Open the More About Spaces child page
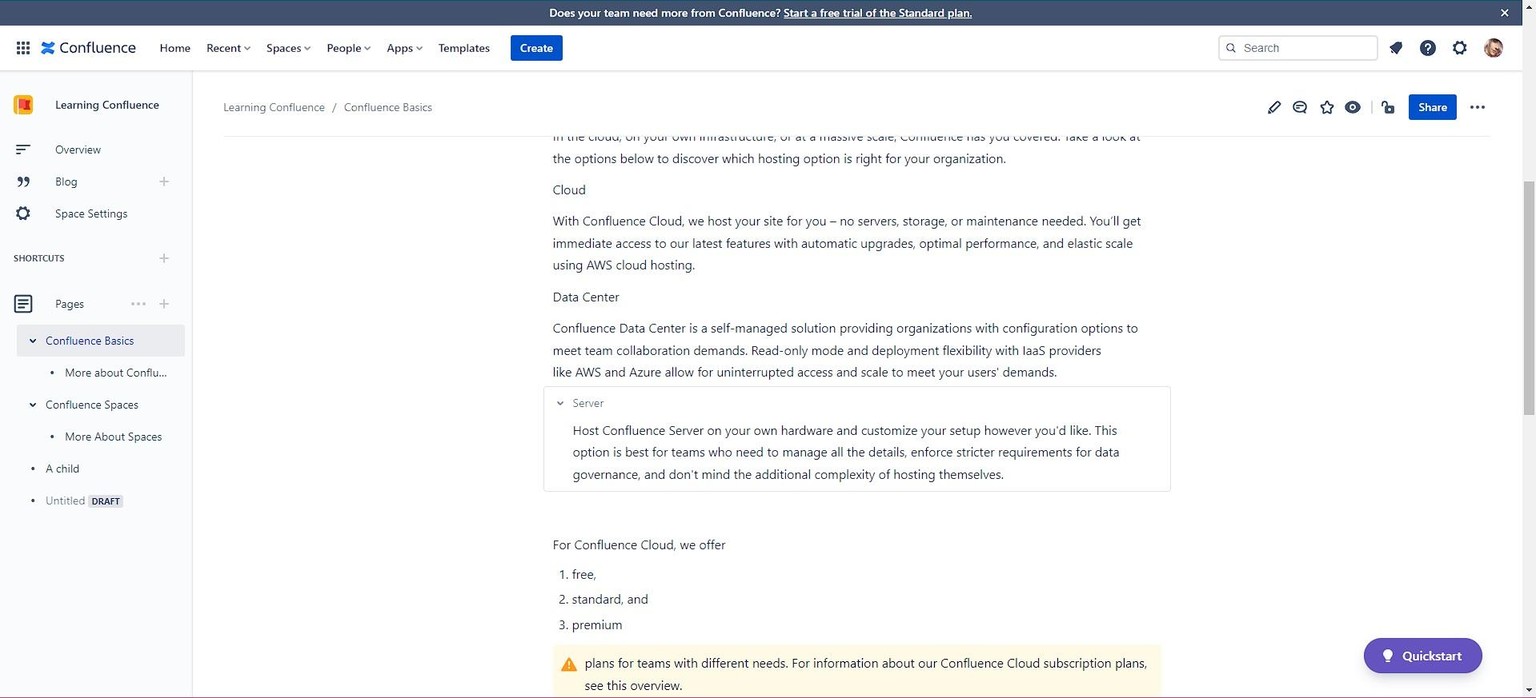1536x698 pixels. pos(113,437)
